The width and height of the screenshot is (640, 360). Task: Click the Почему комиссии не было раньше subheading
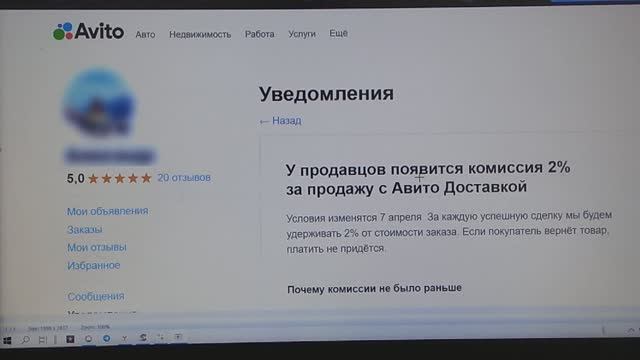click(374, 289)
